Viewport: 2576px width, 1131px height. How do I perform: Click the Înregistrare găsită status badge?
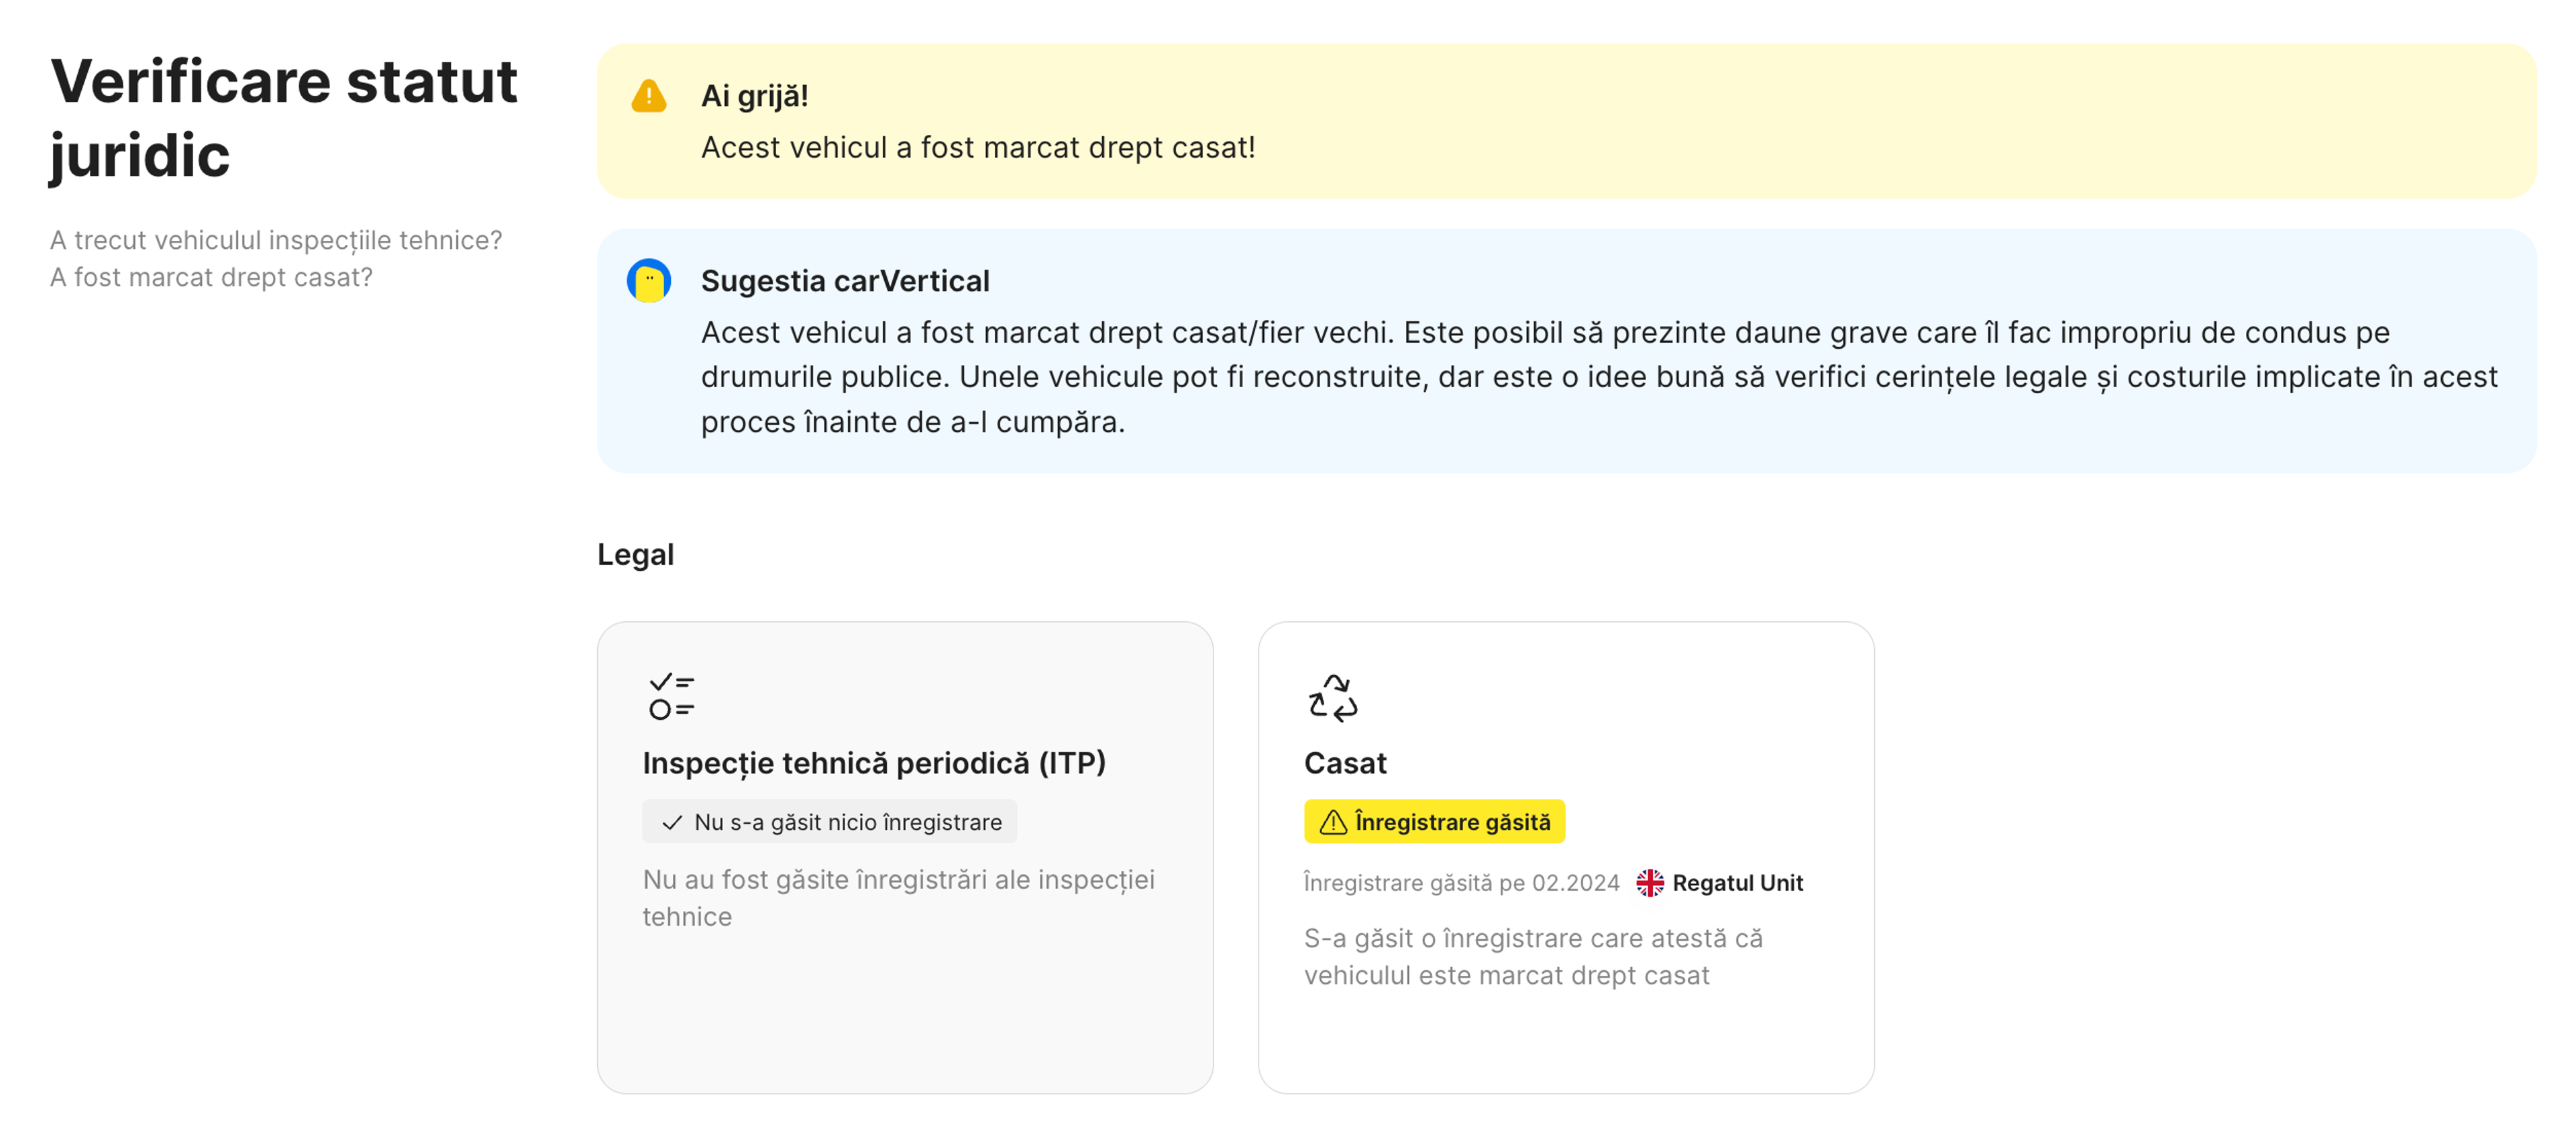(x=1435, y=822)
